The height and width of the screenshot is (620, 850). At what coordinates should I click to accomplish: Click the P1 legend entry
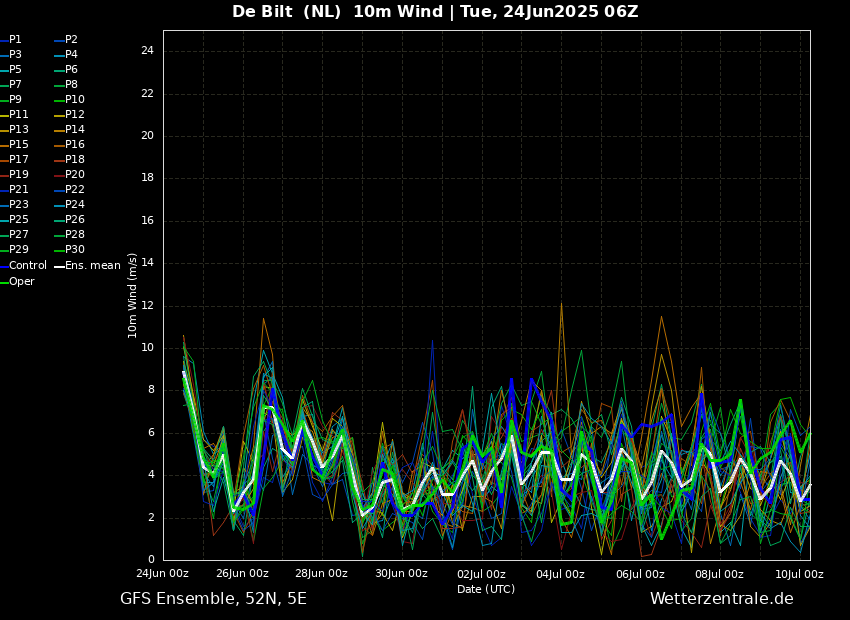[x=15, y=40]
